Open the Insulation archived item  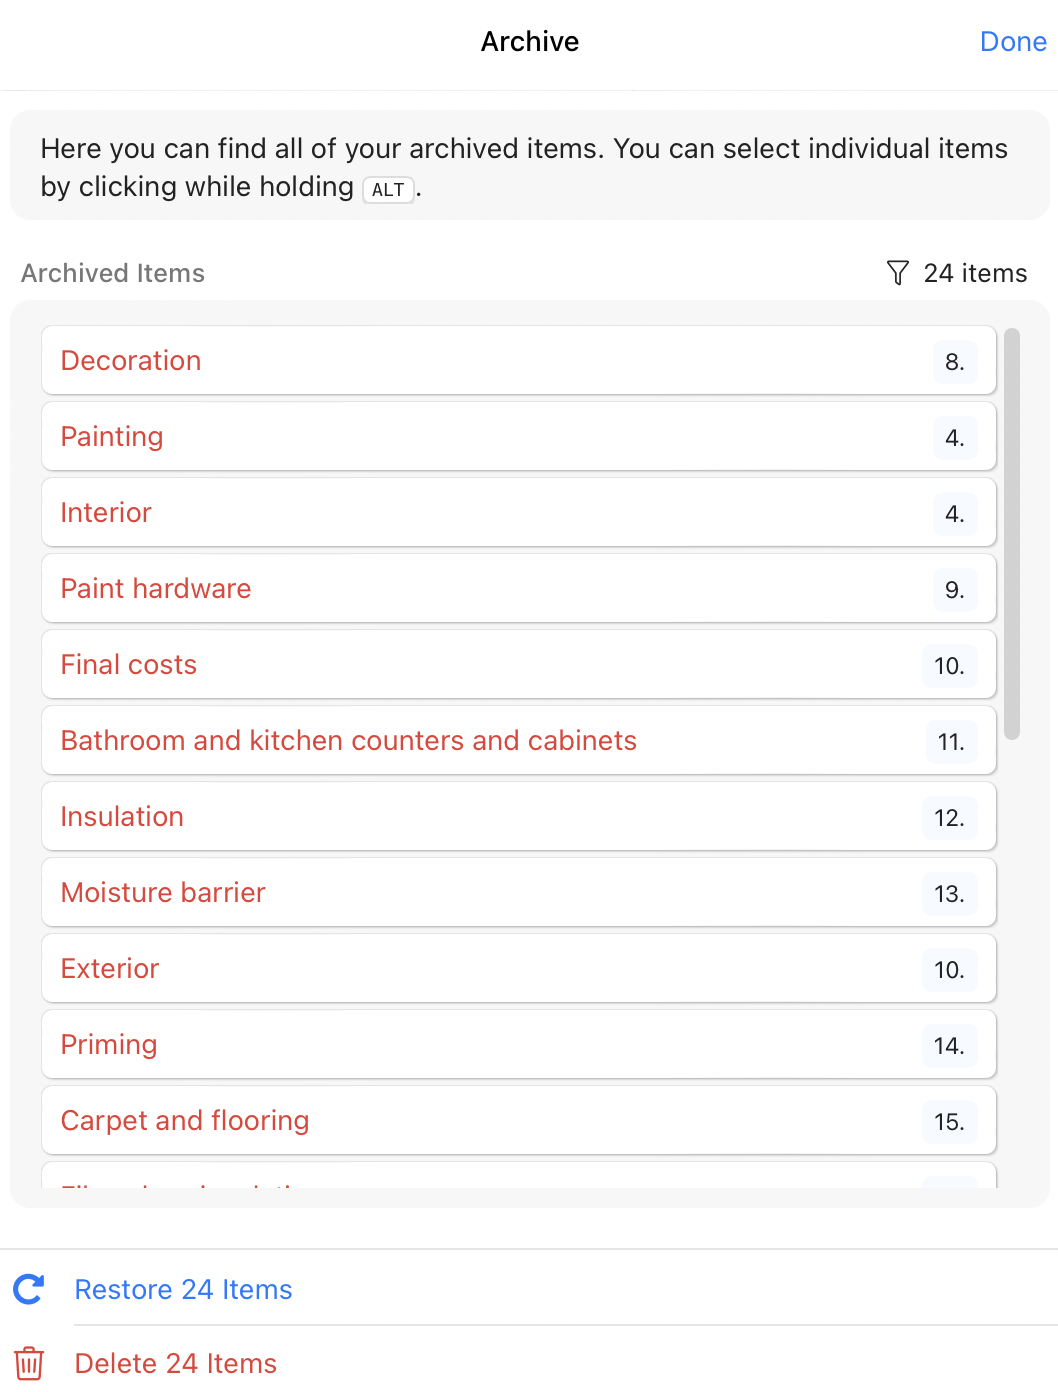pos(122,817)
